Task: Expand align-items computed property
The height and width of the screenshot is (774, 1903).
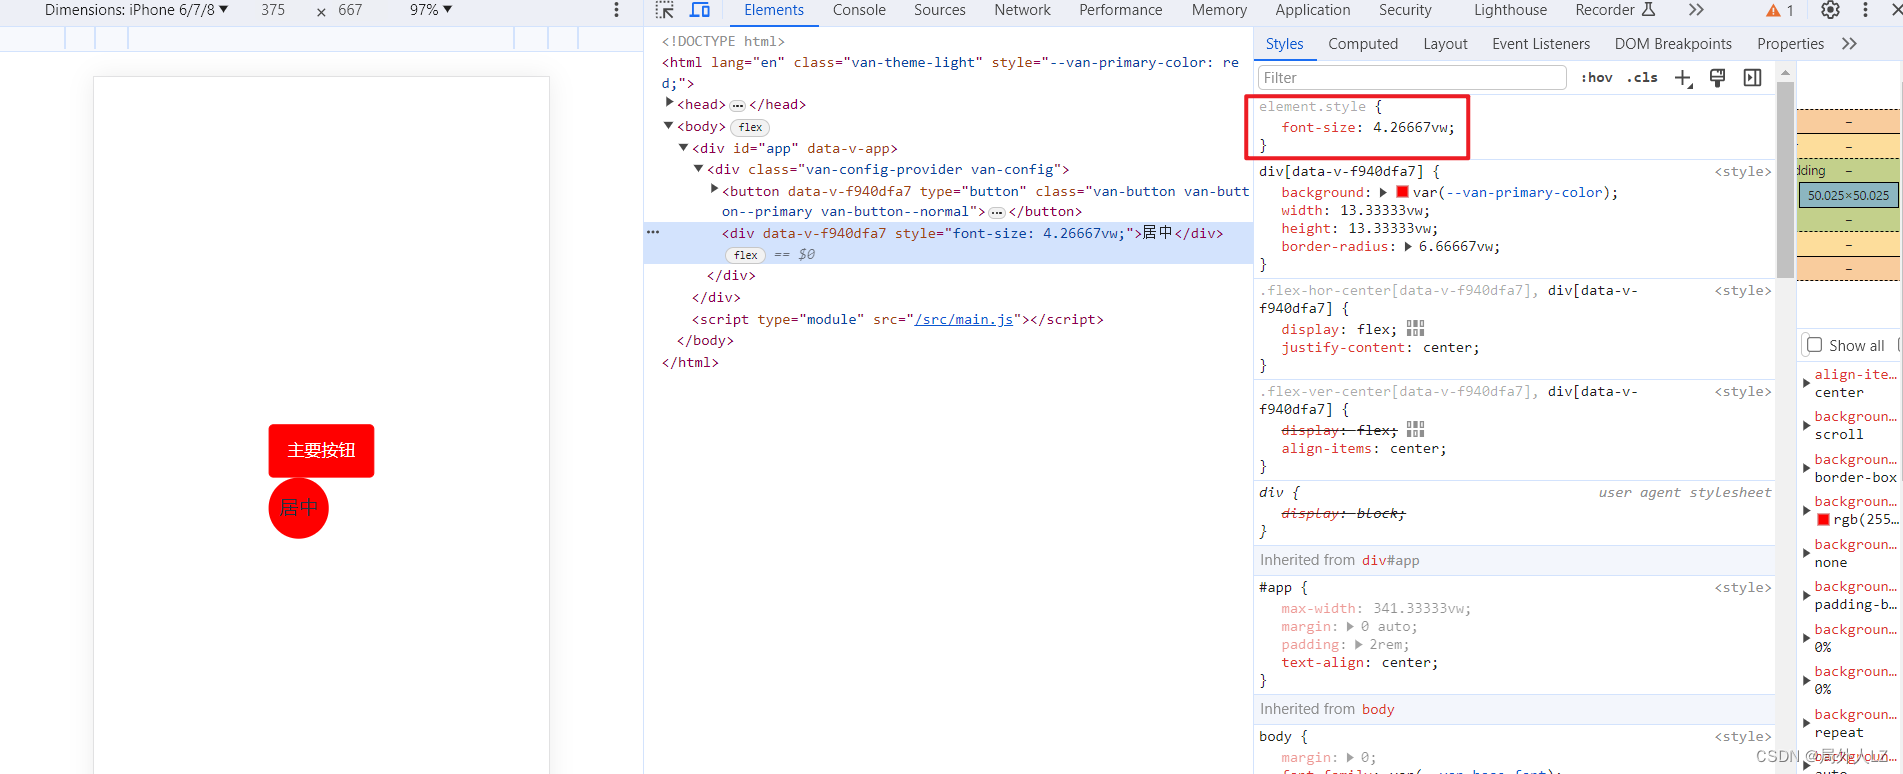Action: pyautogui.click(x=1806, y=383)
